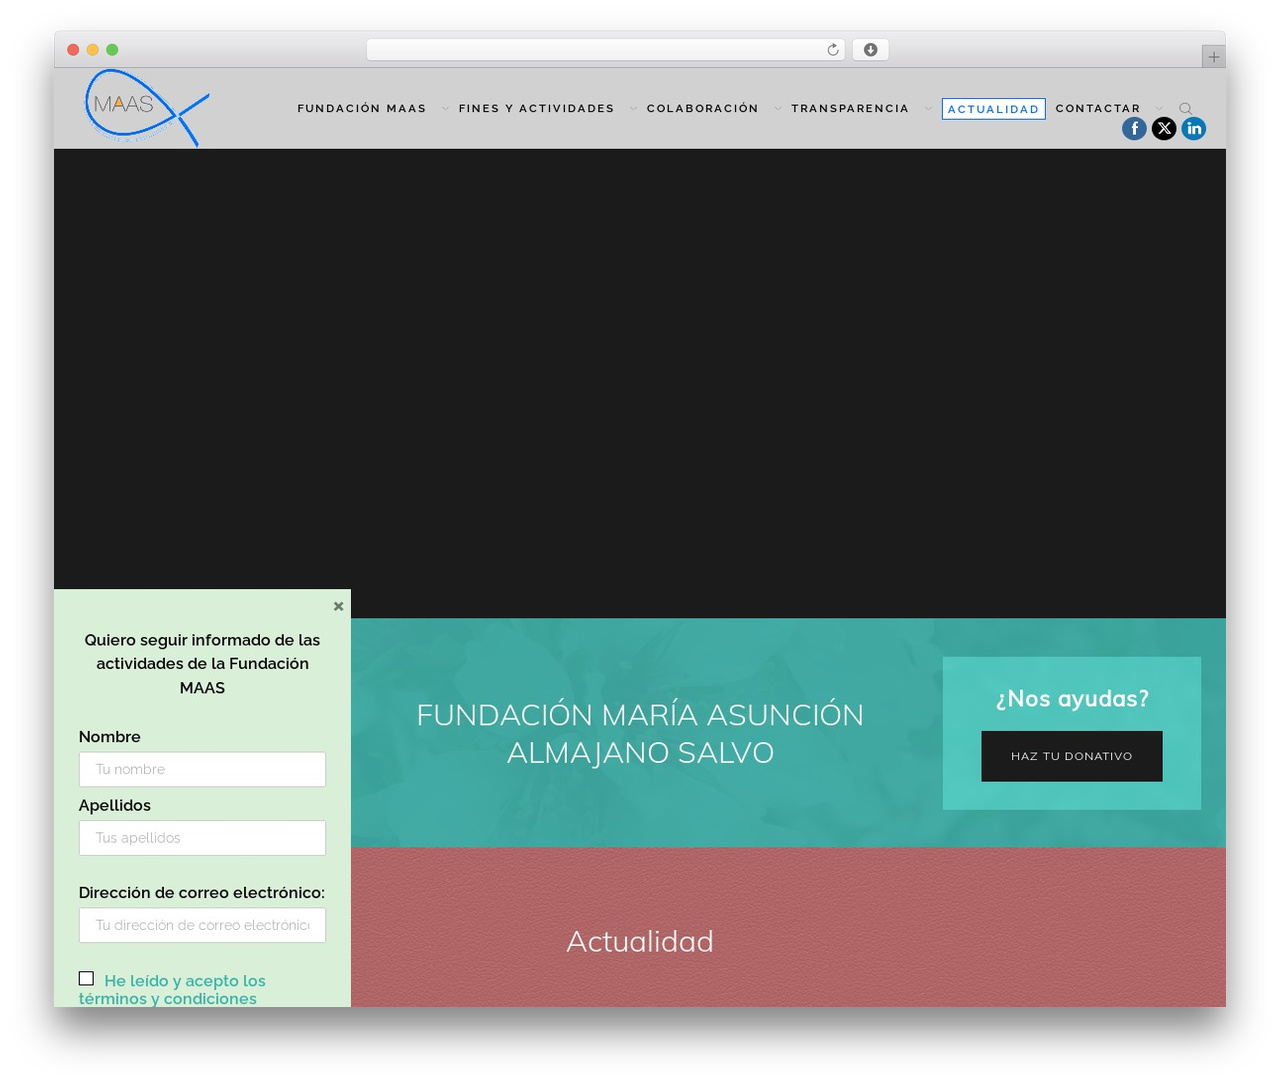Open the Fundación MAAS menu
The width and height of the screenshot is (1280, 1084).
pos(362,109)
